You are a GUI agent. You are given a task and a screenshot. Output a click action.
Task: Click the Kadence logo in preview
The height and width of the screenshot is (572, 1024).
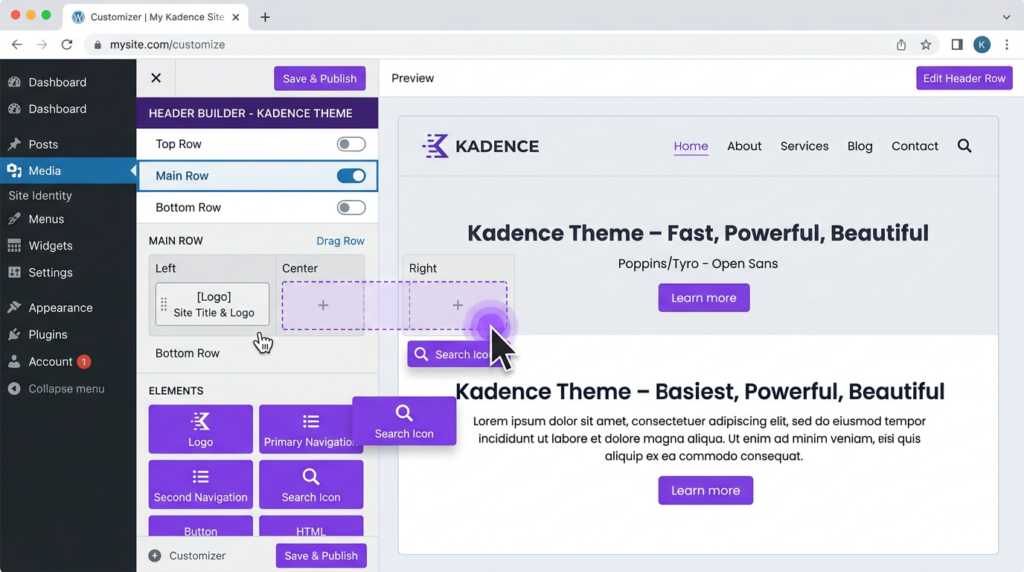[x=481, y=146]
